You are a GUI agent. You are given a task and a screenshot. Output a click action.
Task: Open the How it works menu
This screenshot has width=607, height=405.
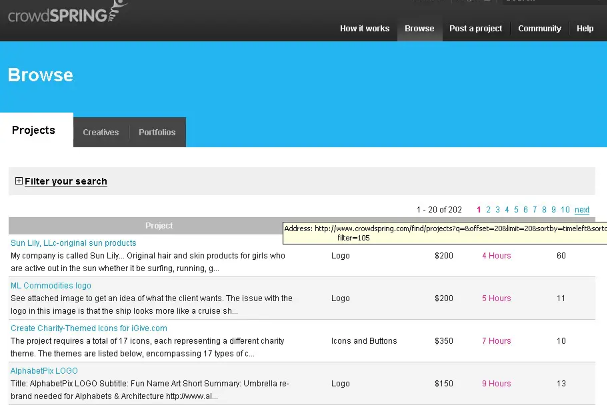tap(365, 28)
